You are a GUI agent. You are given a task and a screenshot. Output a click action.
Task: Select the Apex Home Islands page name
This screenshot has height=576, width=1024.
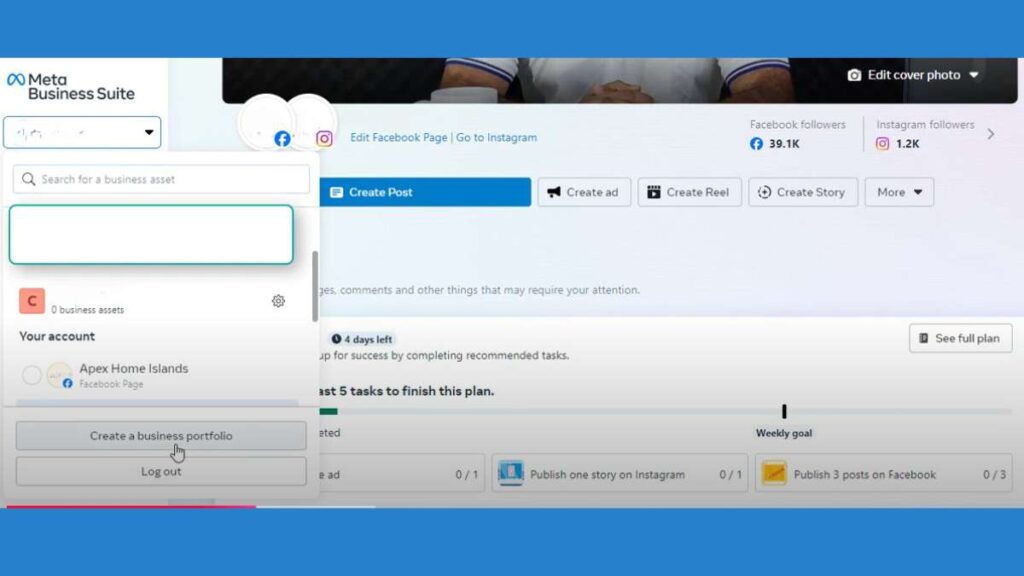click(134, 368)
